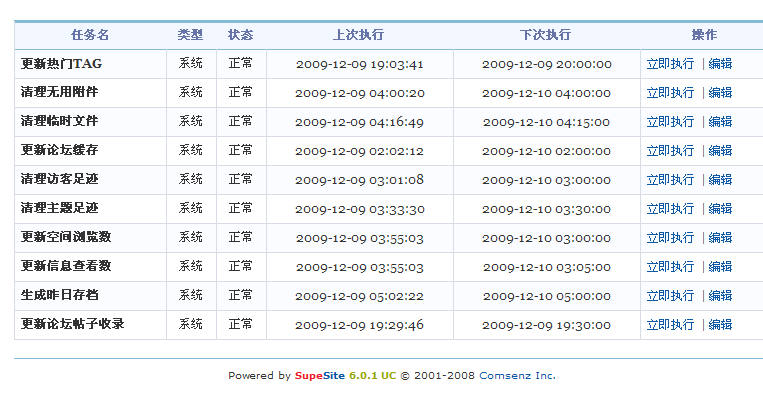
Task: Edit the 生成昨日存档 task
Action: 720,296
